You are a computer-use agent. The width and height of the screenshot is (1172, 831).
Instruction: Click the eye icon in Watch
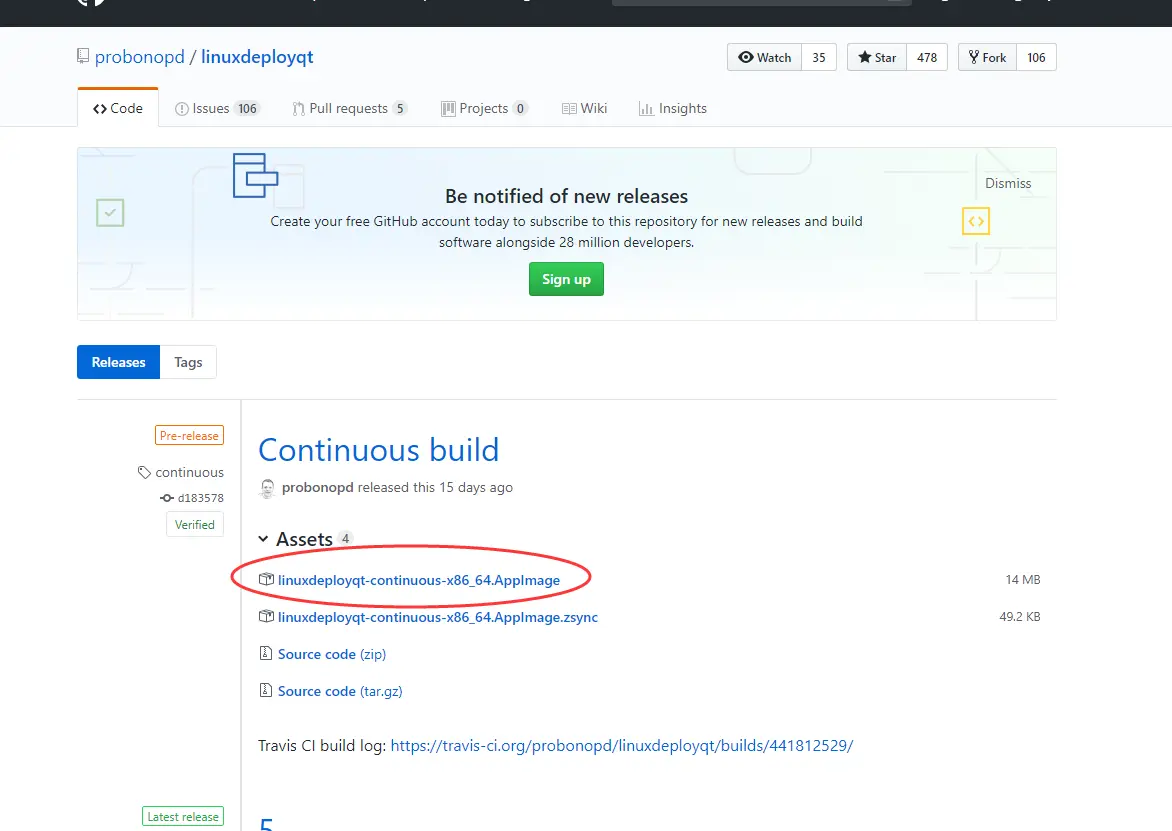[745, 57]
